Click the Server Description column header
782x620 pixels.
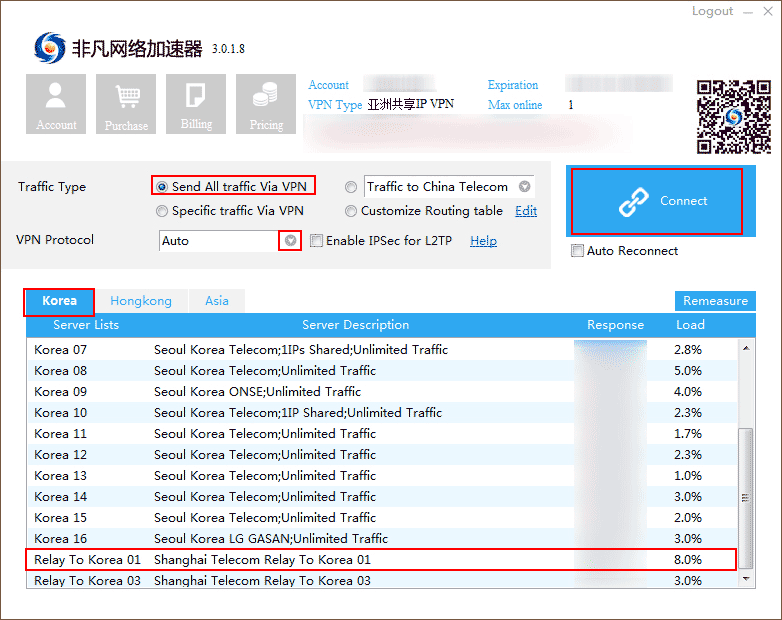[356, 325]
